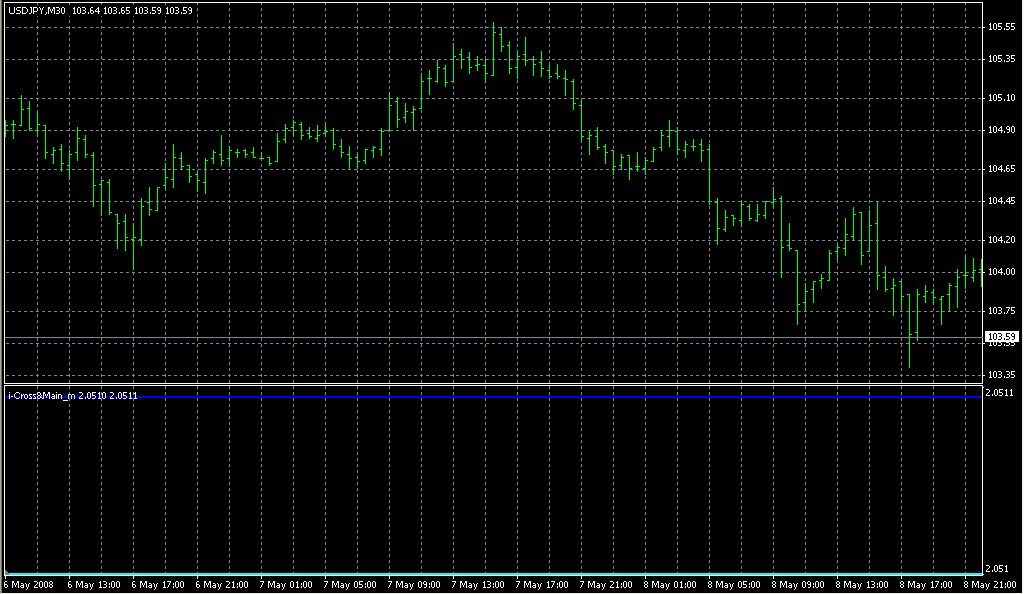
Task: Click the 7 May 05:00 time label
Action: click(x=350, y=586)
